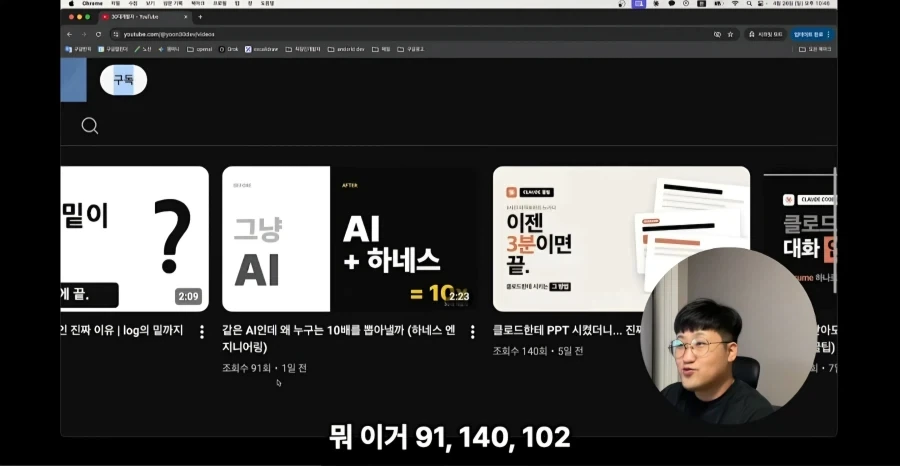900x466 pixels.
Task: Open the android dev bookmarks folder
Action: click(346, 49)
